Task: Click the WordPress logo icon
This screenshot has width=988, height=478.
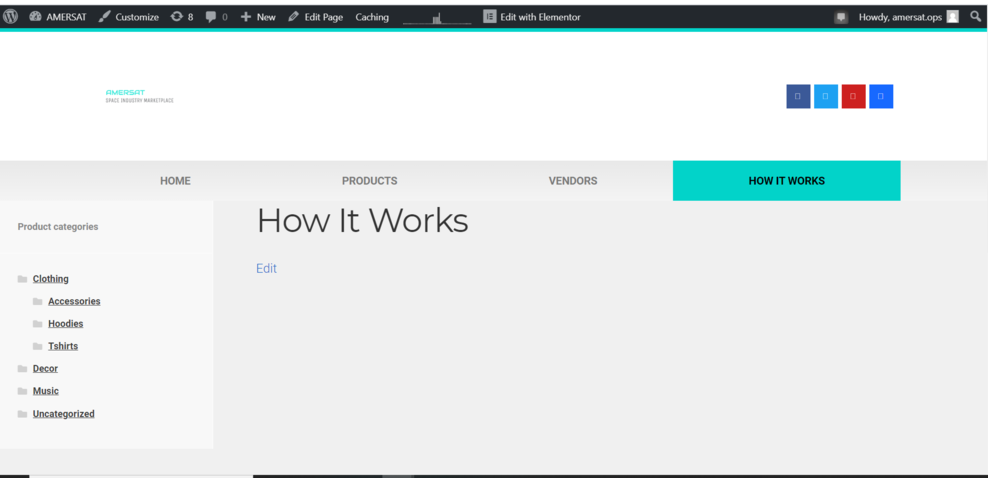Action: click(x=11, y=17)
